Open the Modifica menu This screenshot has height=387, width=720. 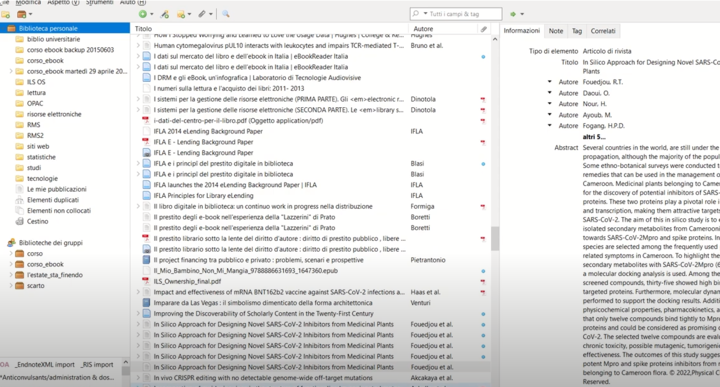28,2
